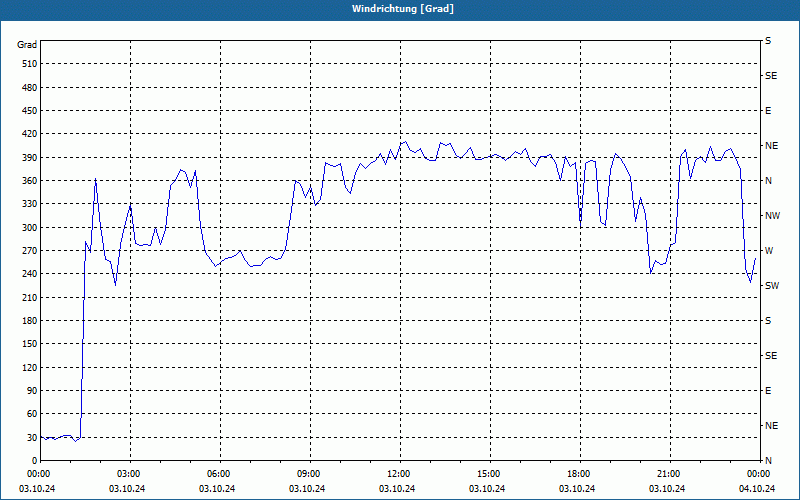
Task: Click the 510 value on the degree axis
Action: pos(30,64)
